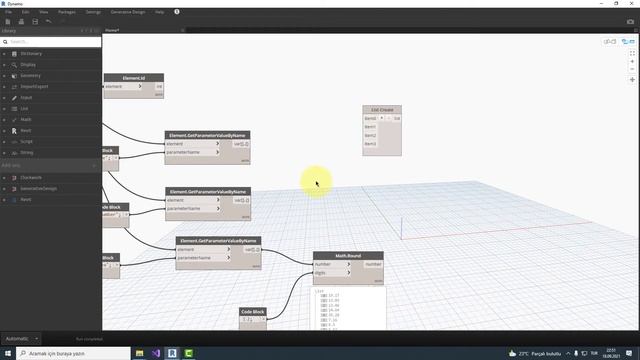The width and height of the screenshot is (640, 360).
Task: Expand the List library category
Action: coord(4,109)
